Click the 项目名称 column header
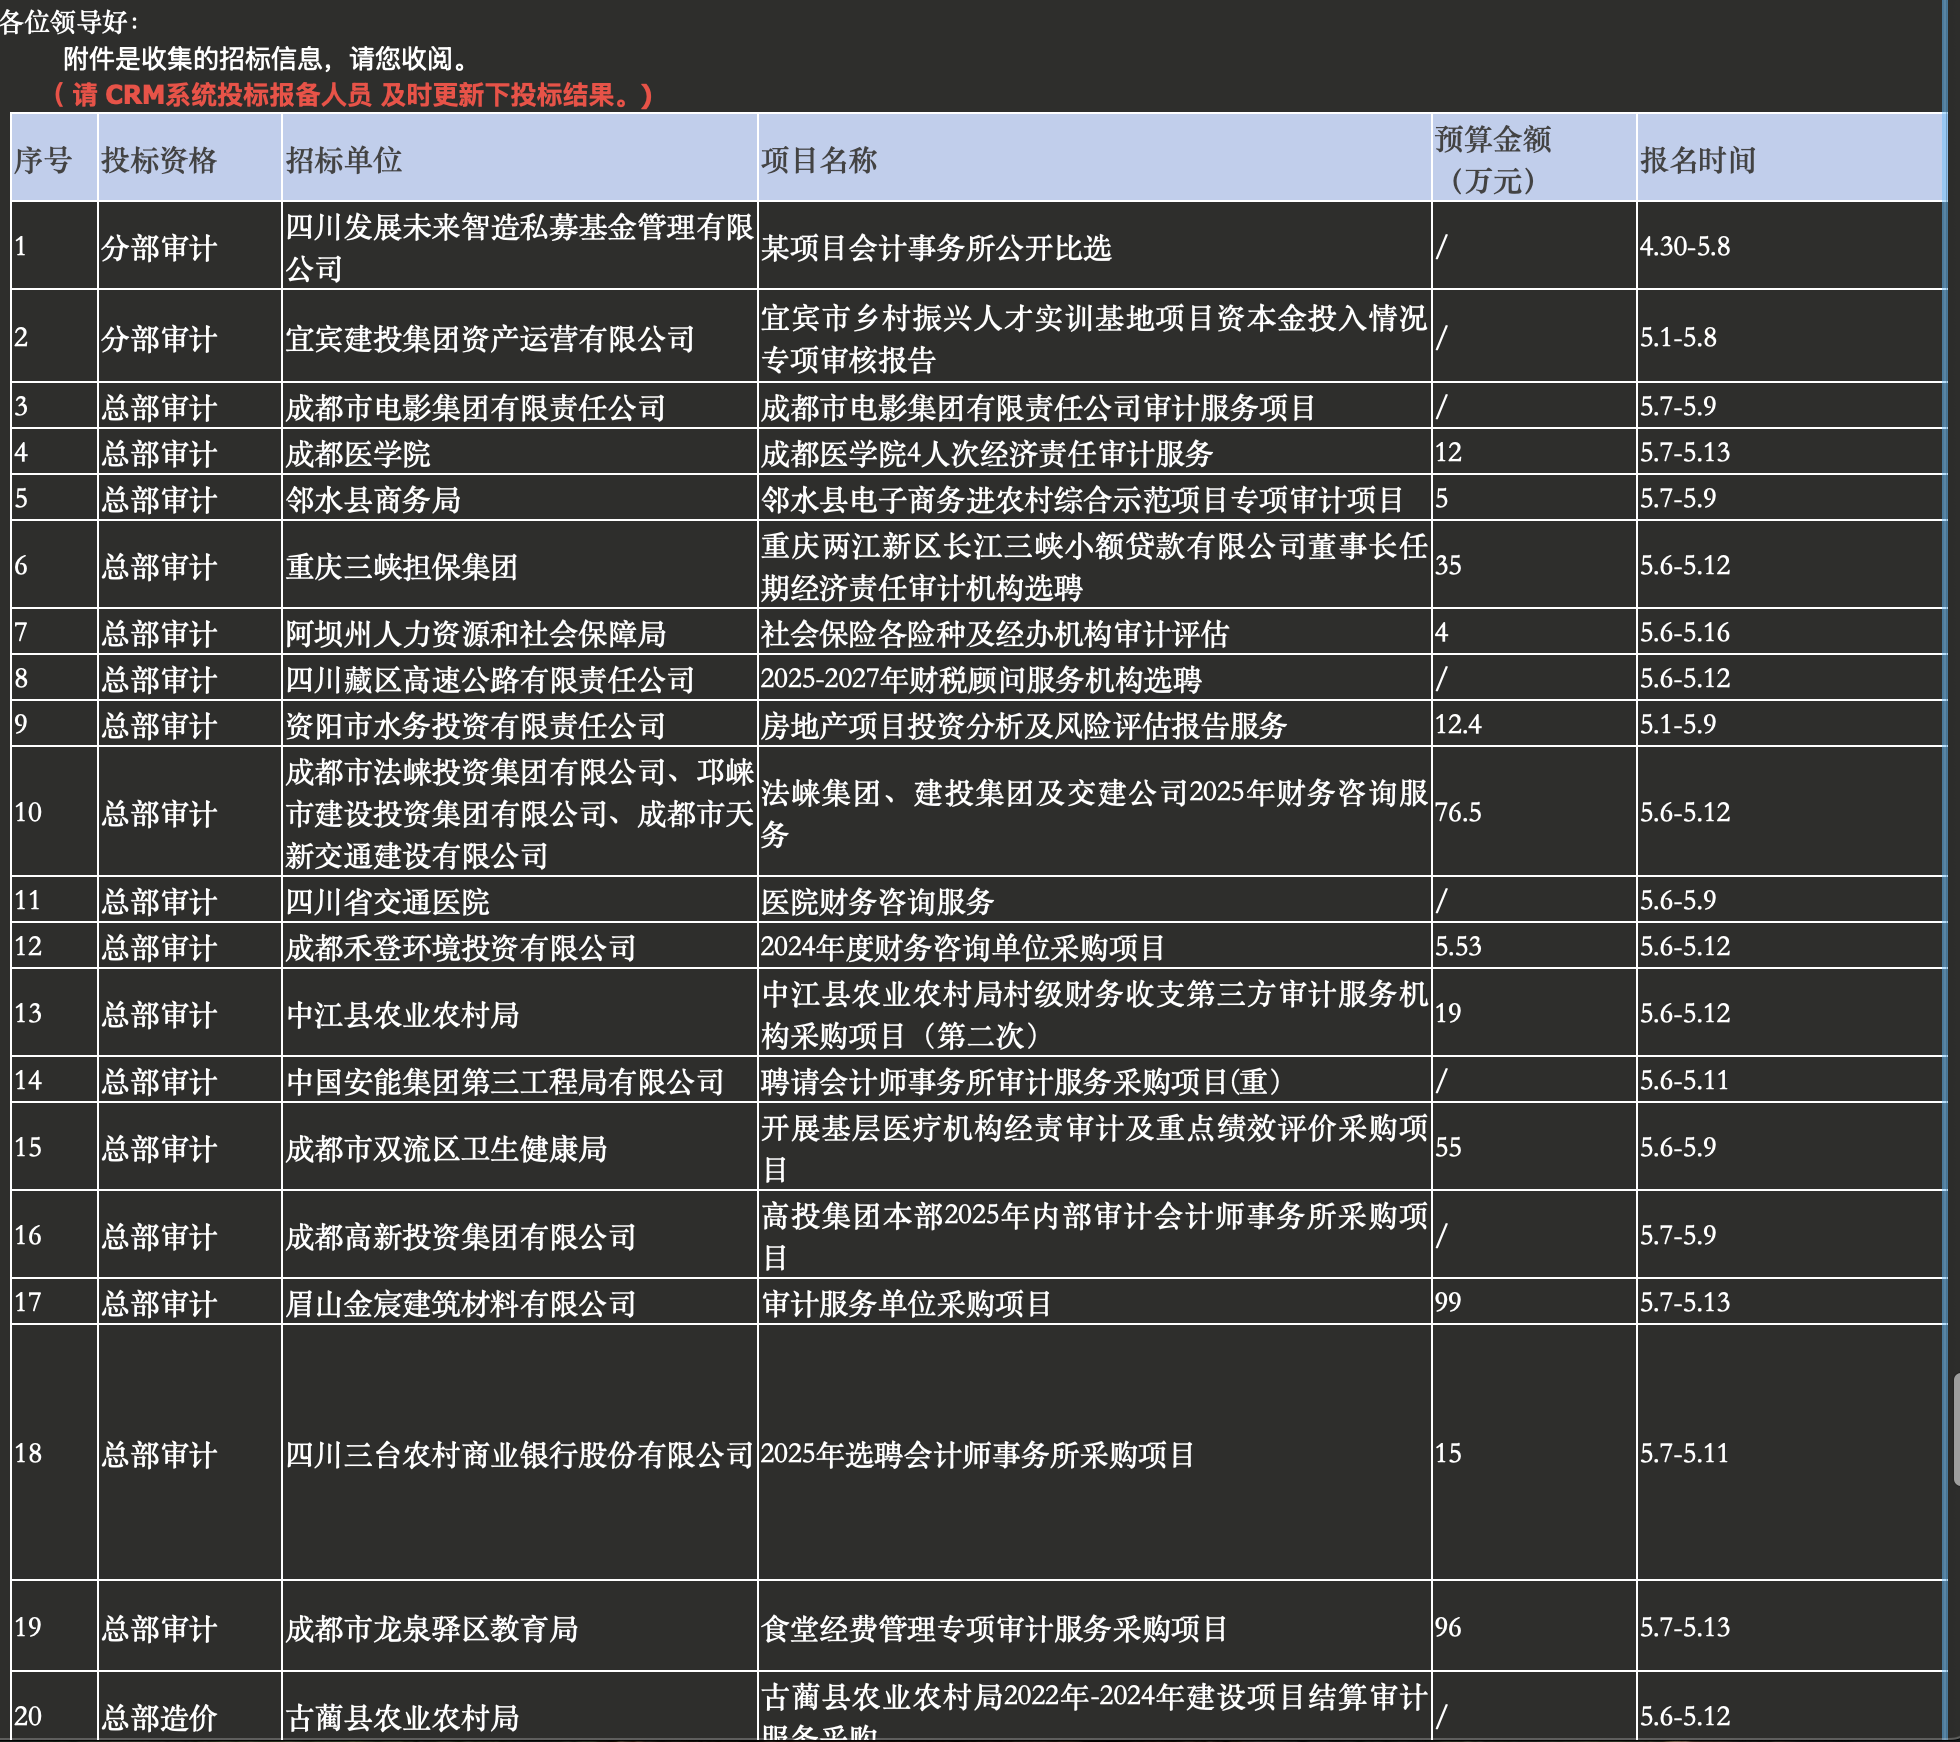Image resolution: width=1960 pixels, height=1742 pixels. tap(1095, 158)
